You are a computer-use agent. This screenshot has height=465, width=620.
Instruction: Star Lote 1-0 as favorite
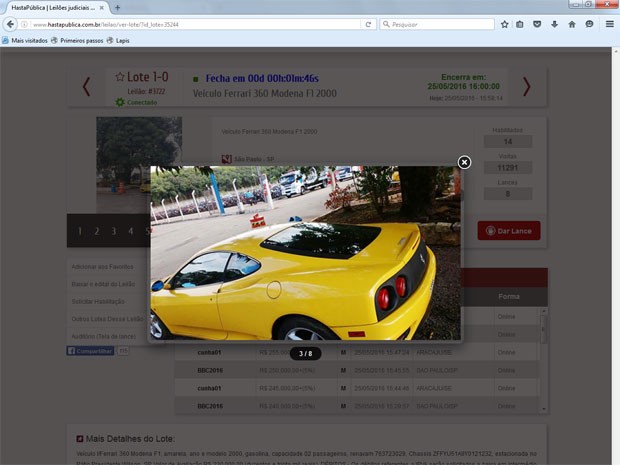pos(120,77)
